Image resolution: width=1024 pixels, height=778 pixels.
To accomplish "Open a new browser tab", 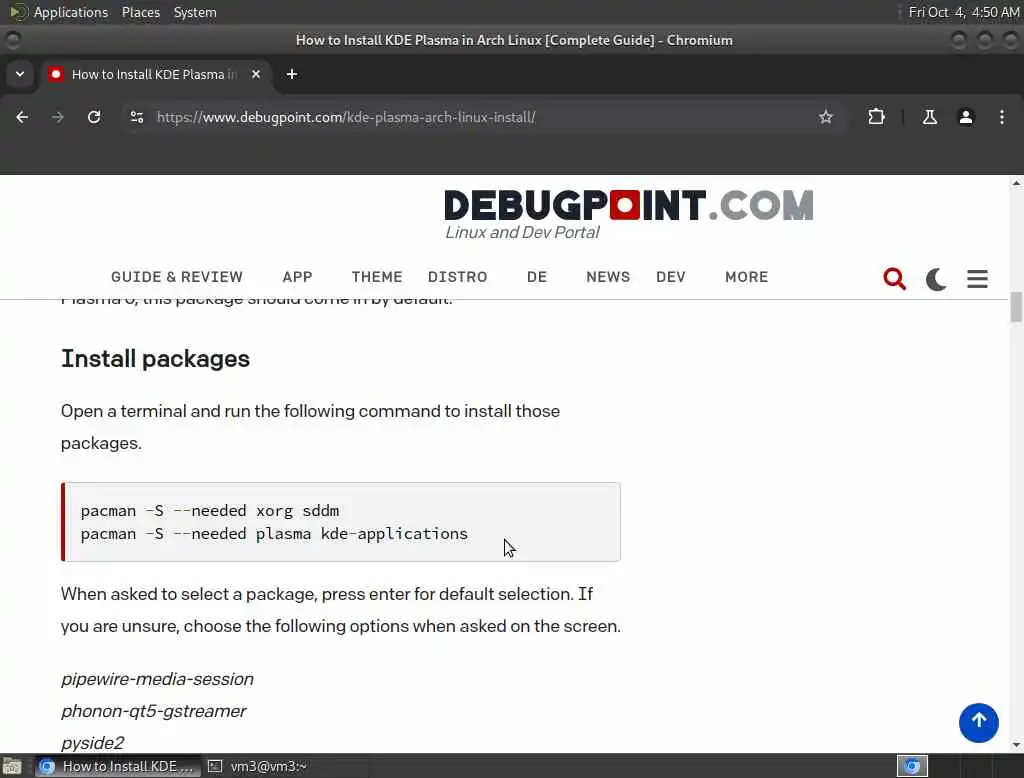I will tap(292, 74).
